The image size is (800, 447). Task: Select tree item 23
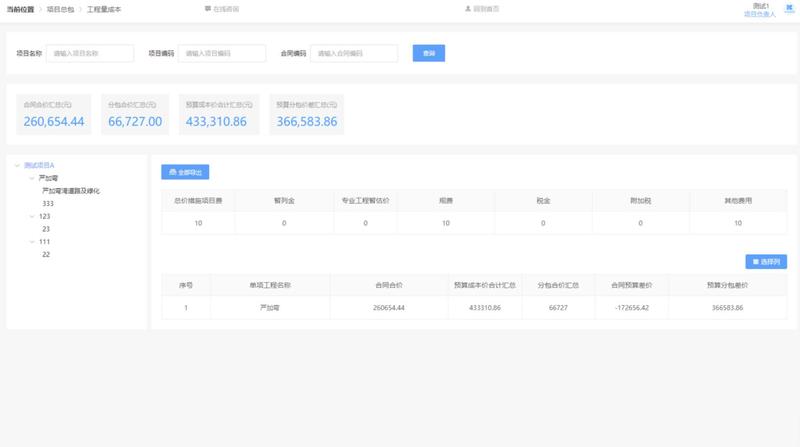tap(46, 229)
